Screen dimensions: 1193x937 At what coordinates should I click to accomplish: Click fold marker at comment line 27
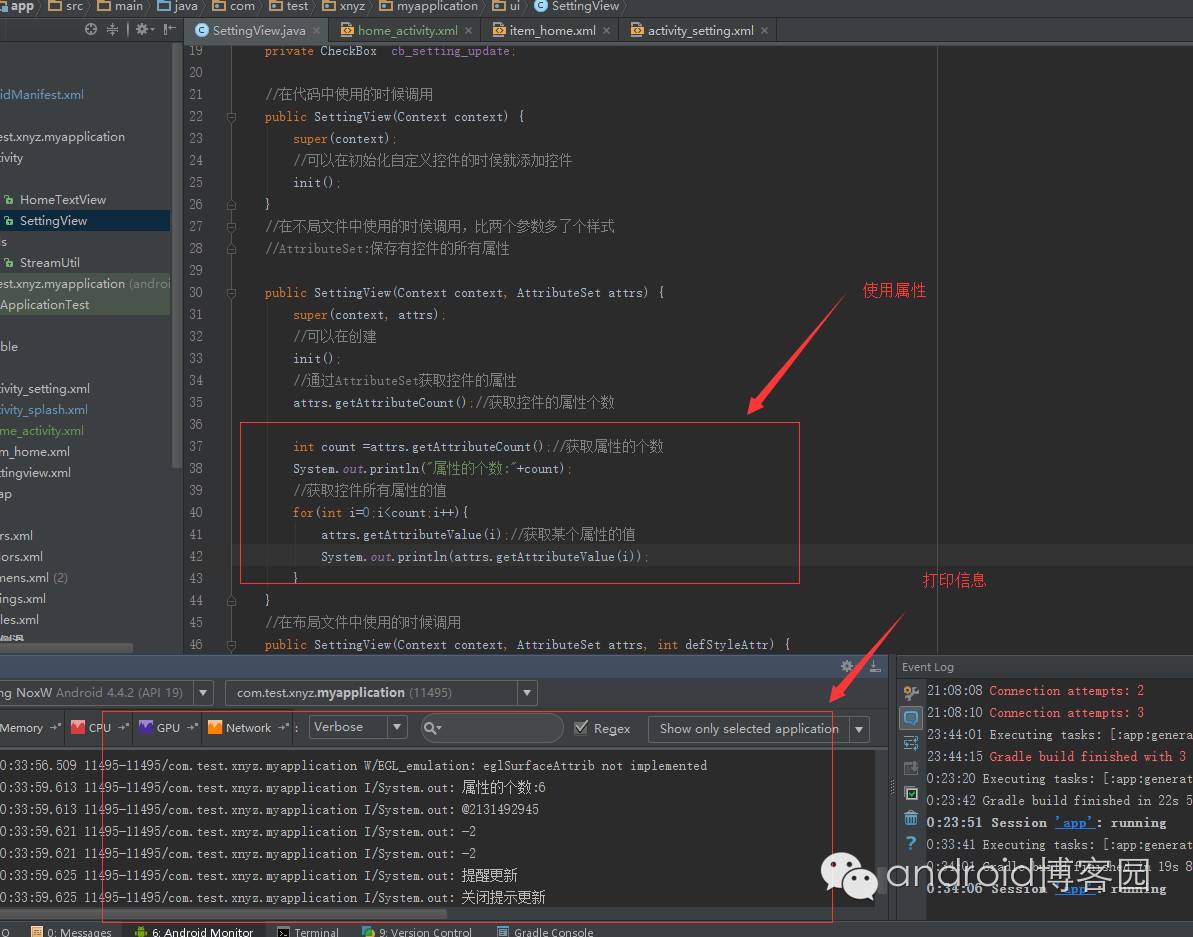[x=231, y=227]
